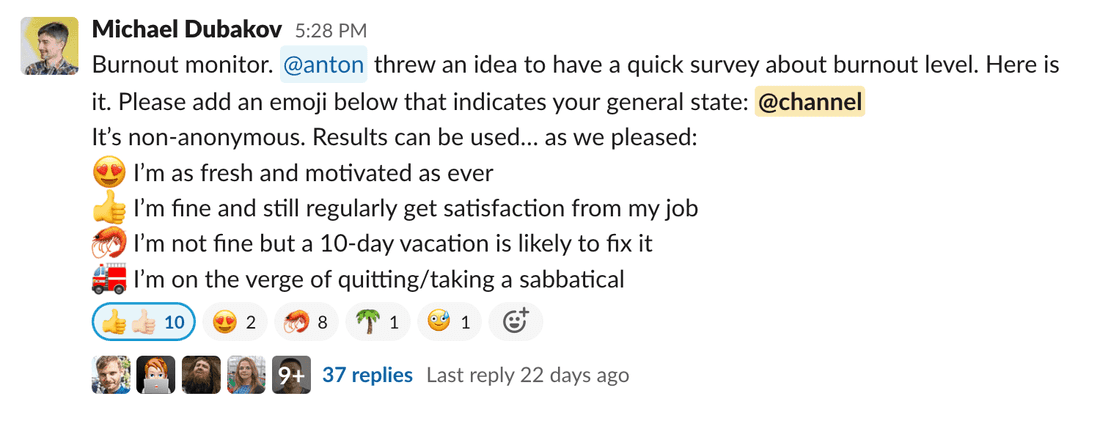
Task: Toggle the heart-eyes reaction with count 2
Action: [235, 322]
